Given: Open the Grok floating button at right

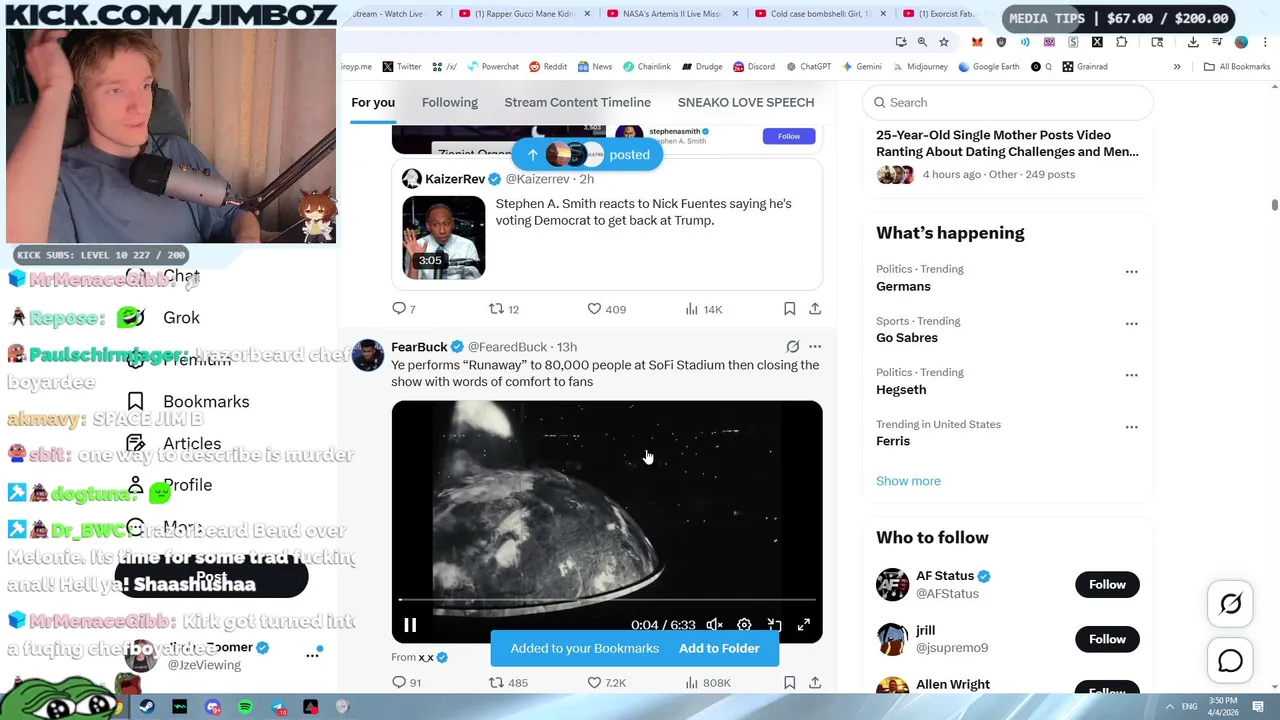Looking at the screenshot, I should click(x=1231, y=603).
